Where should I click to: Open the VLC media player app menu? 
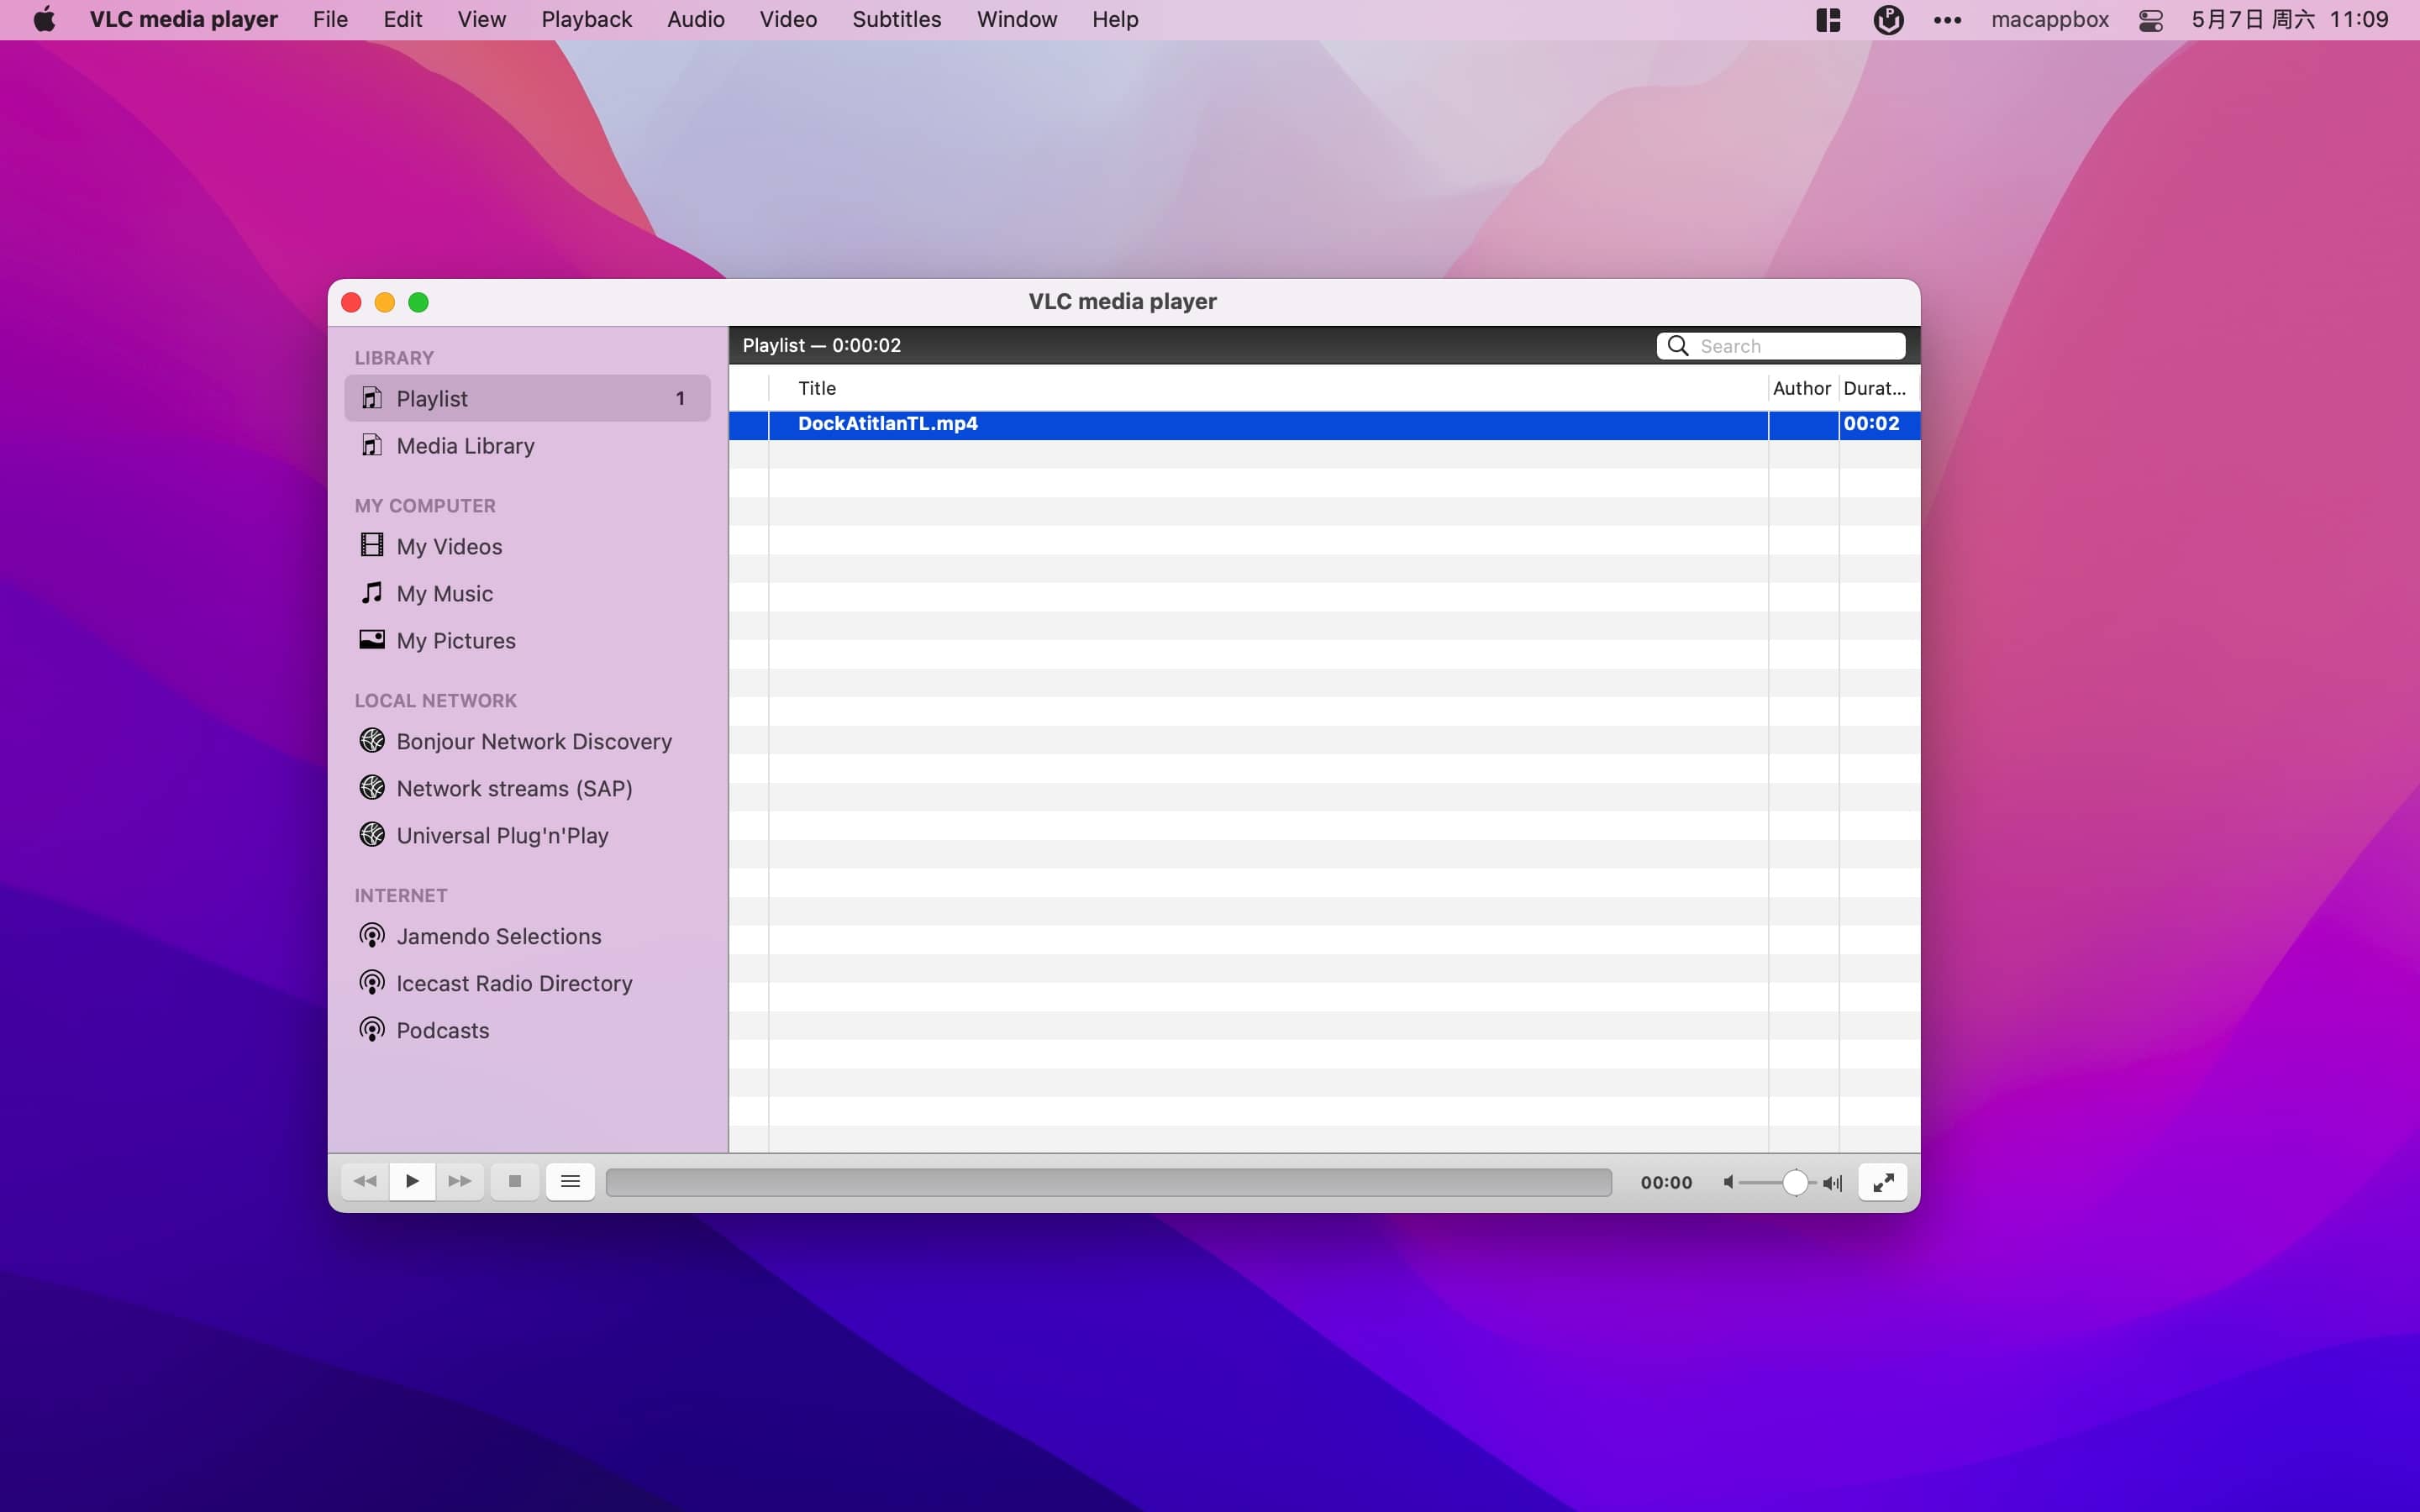(x=184, y=19)
